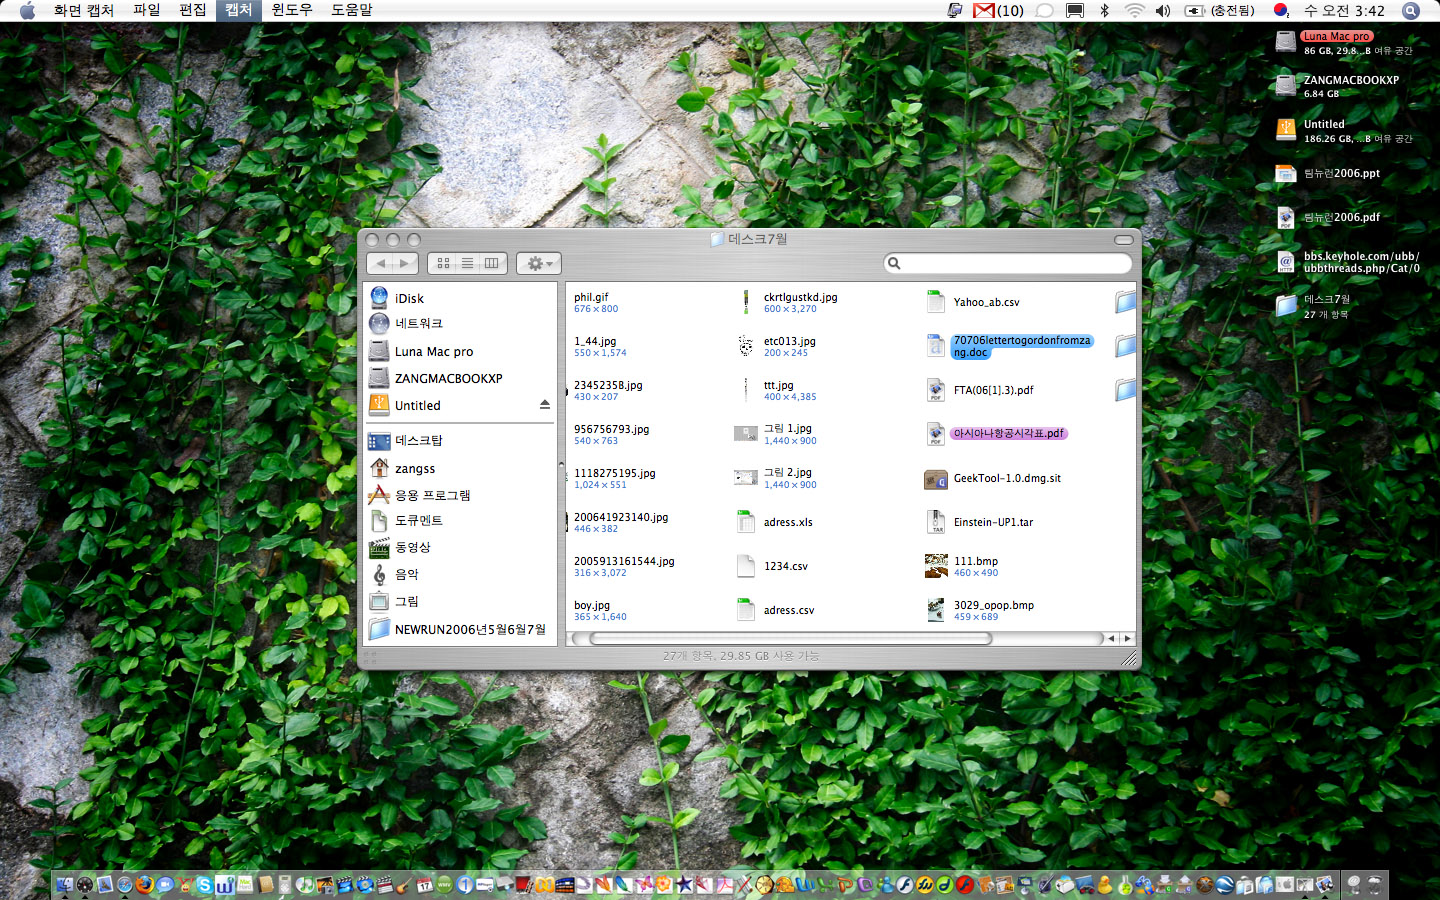Open the 윈도우 menu in menu bar

coord(292,10)
